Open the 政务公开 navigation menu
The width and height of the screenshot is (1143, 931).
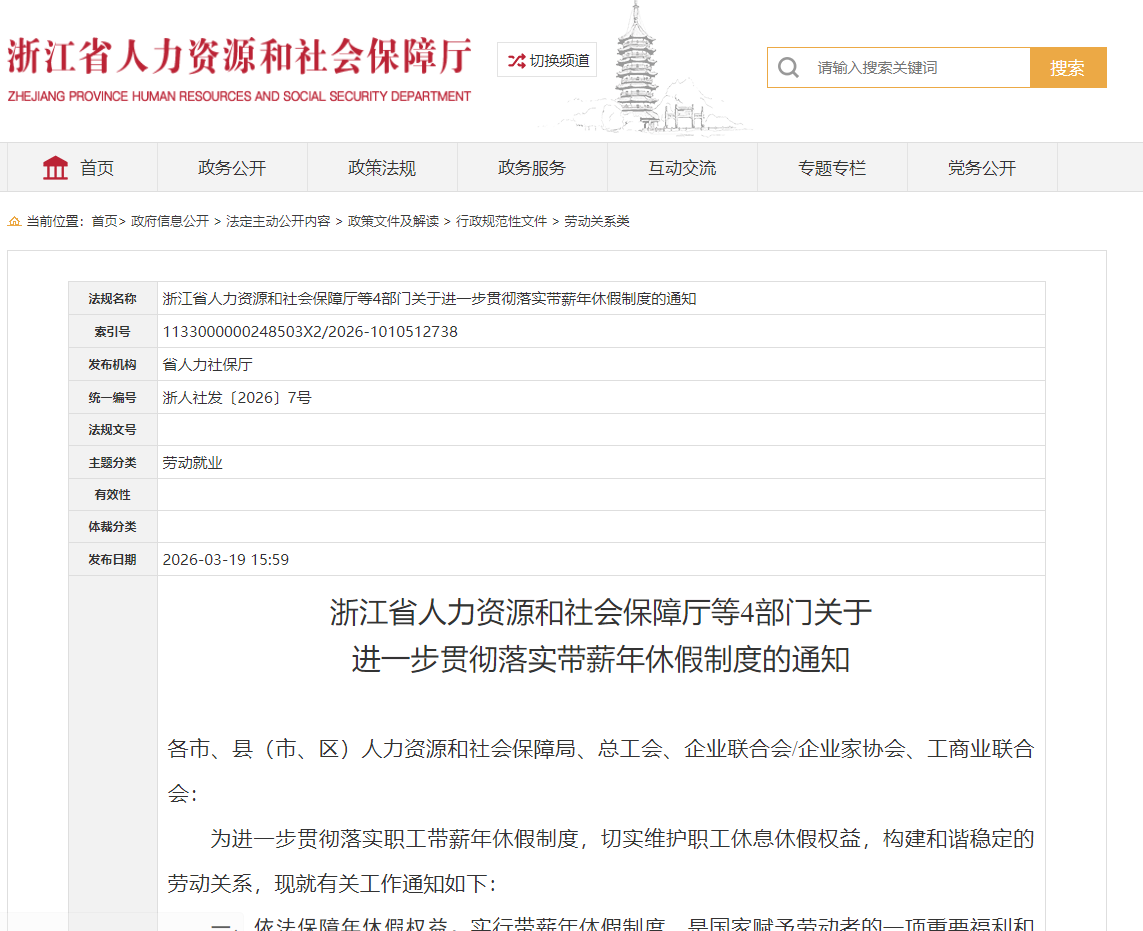coord(232,168)
